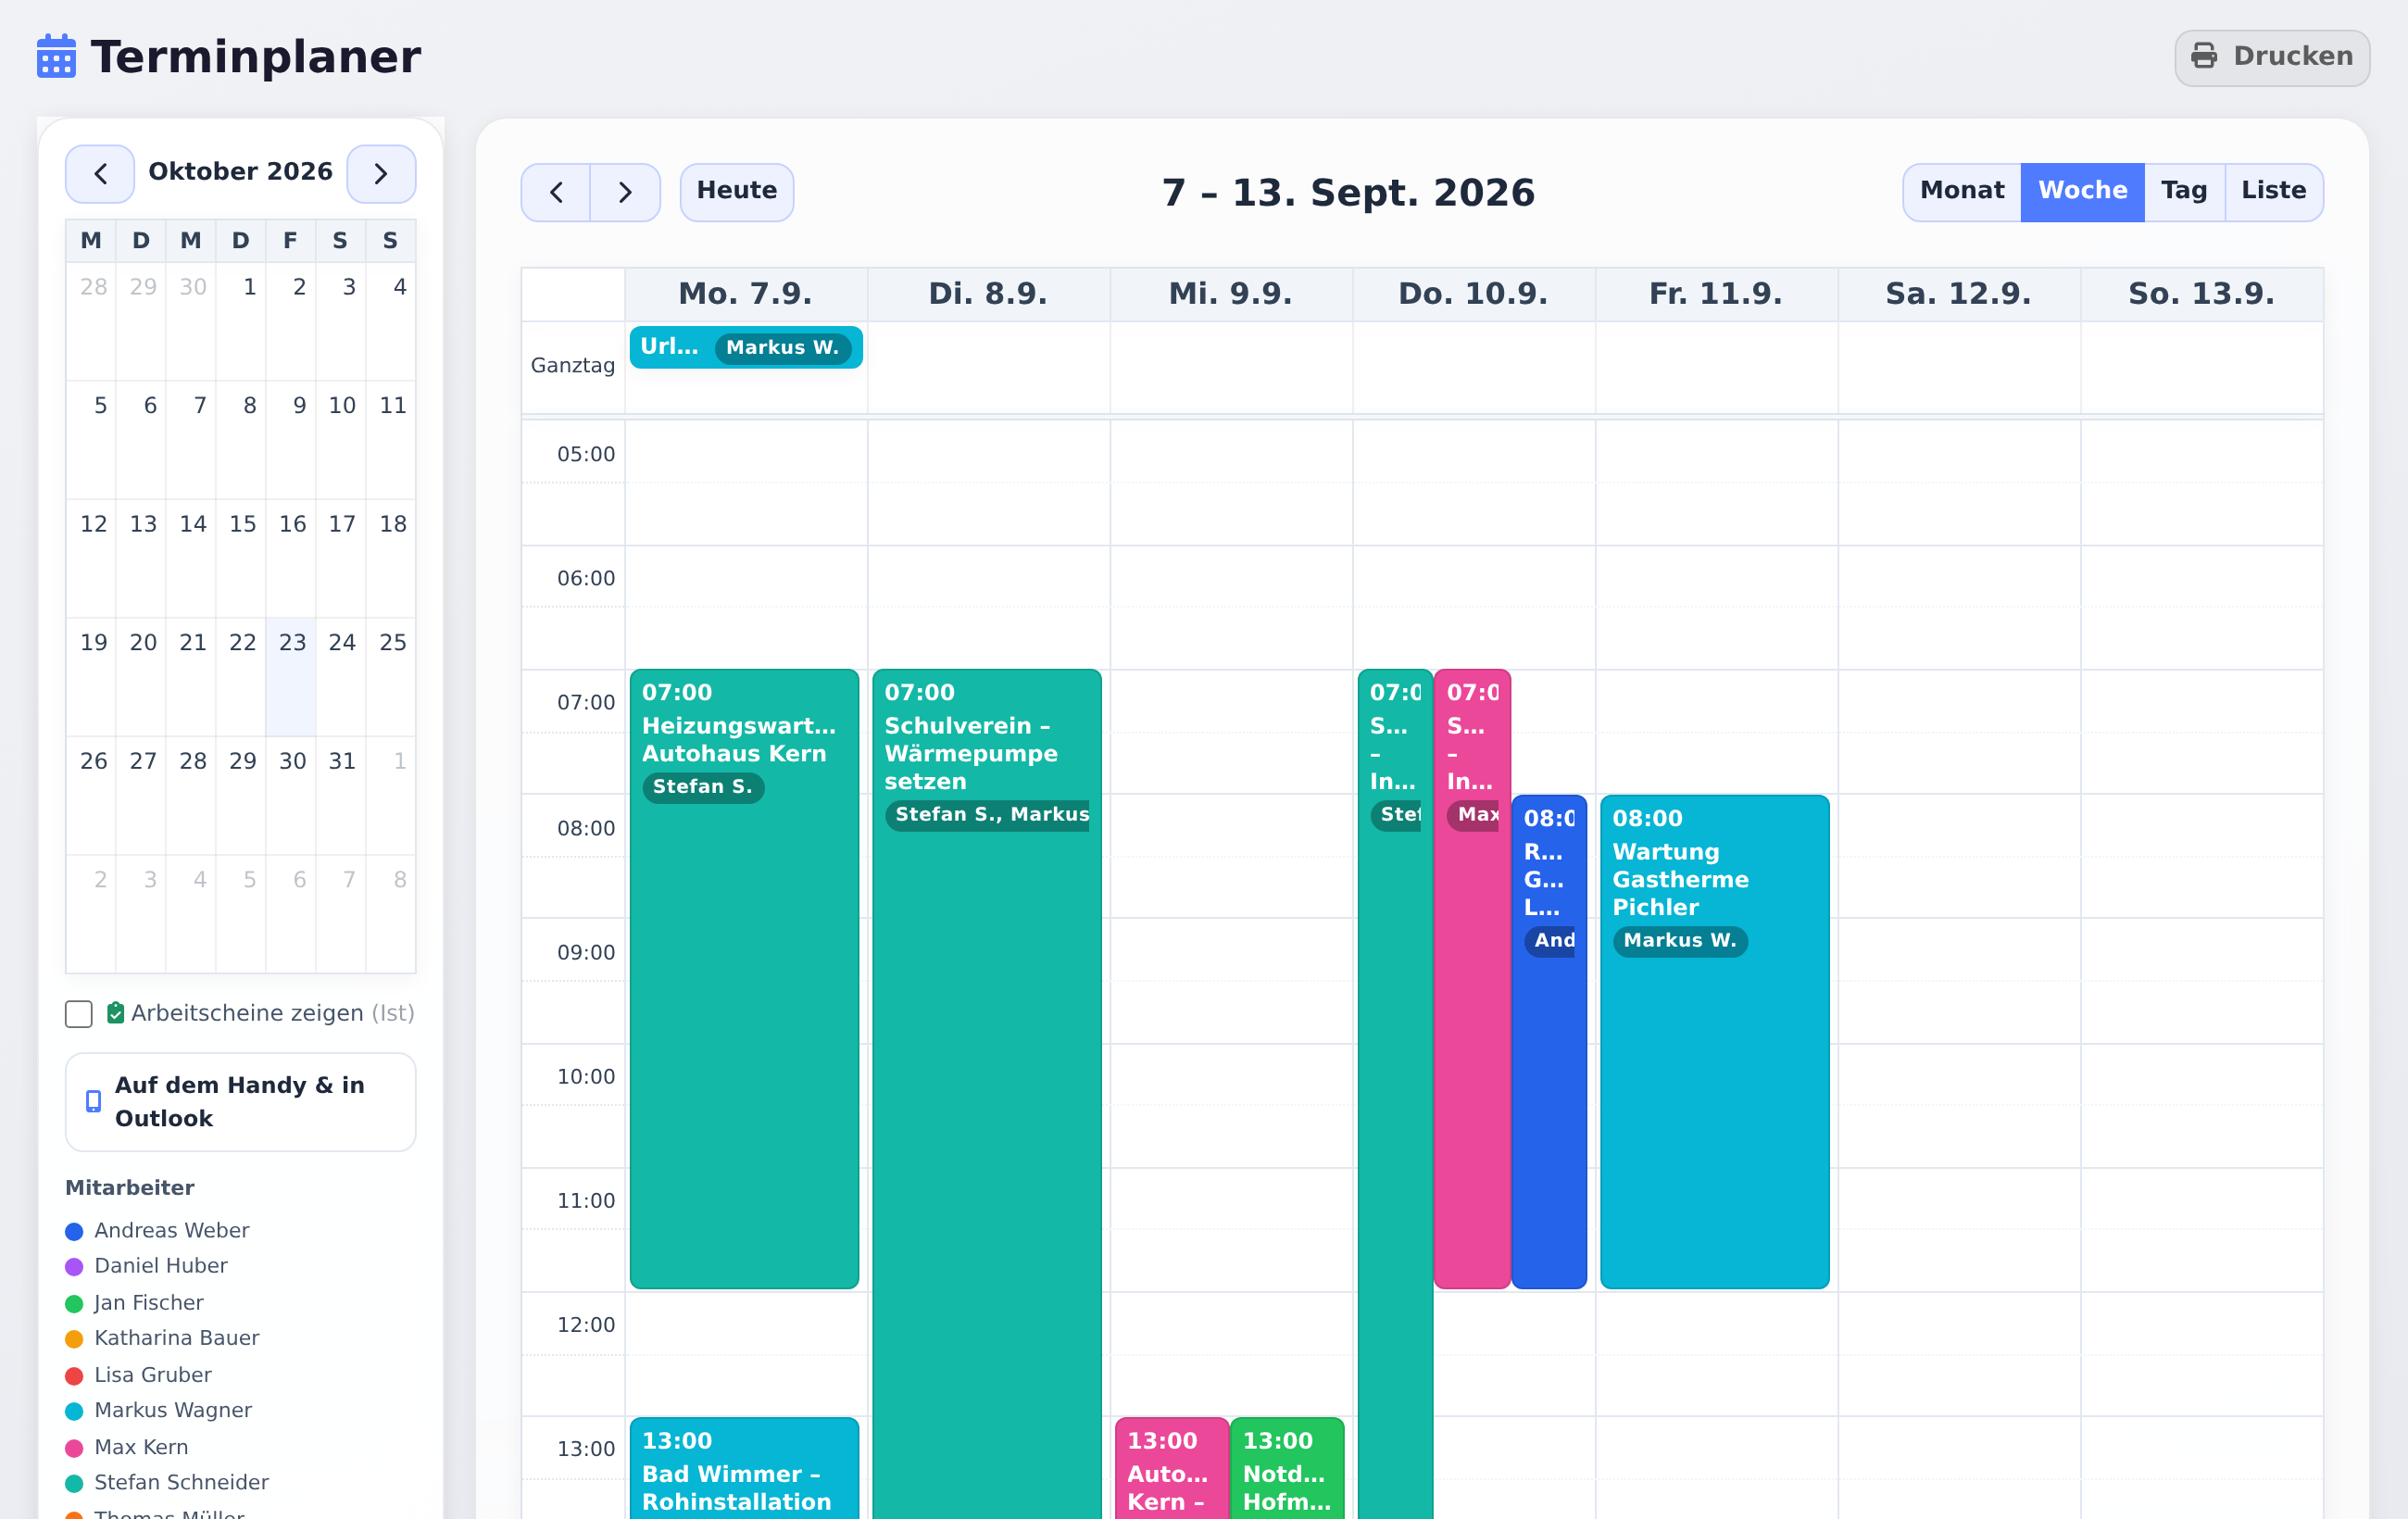Go to next month in mini calendar
The image size is (2408, 1519).
tap(381, 174)
